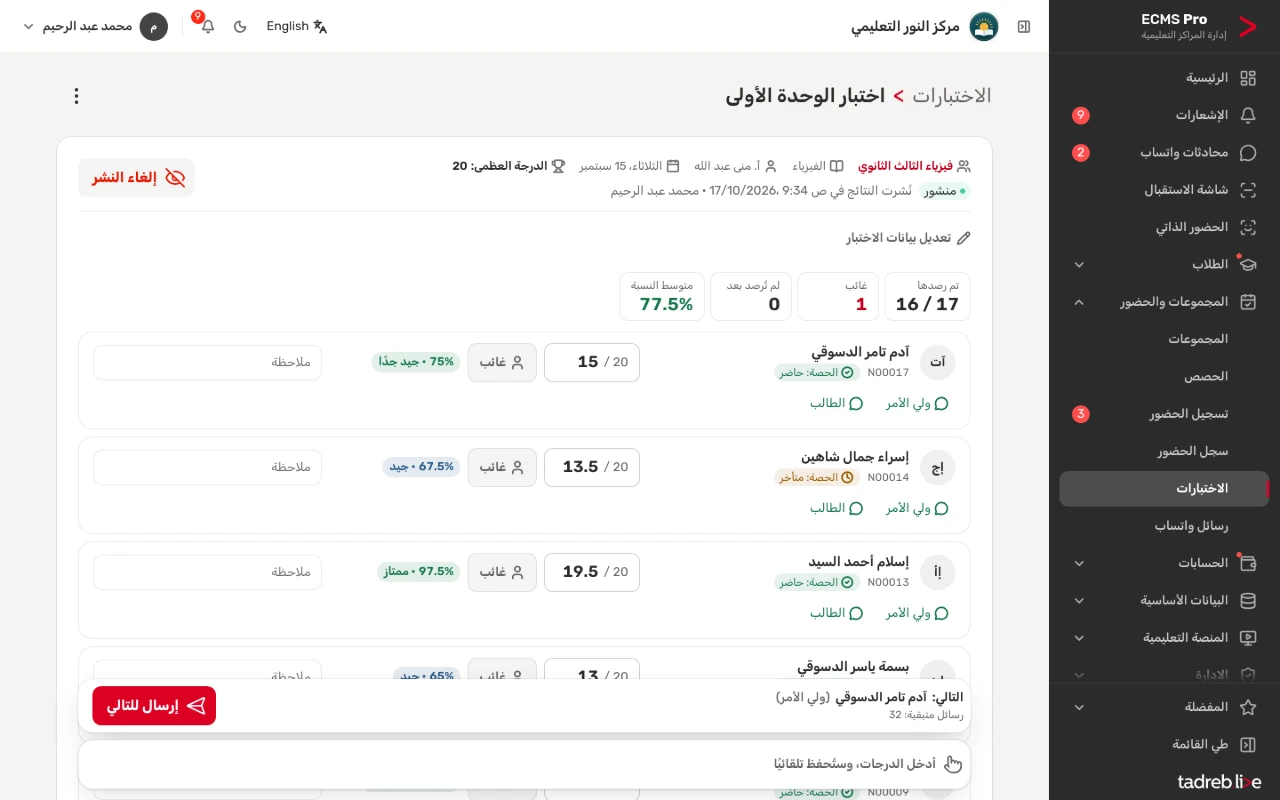Toggle dark mode moon icon

tap(240, 27)
